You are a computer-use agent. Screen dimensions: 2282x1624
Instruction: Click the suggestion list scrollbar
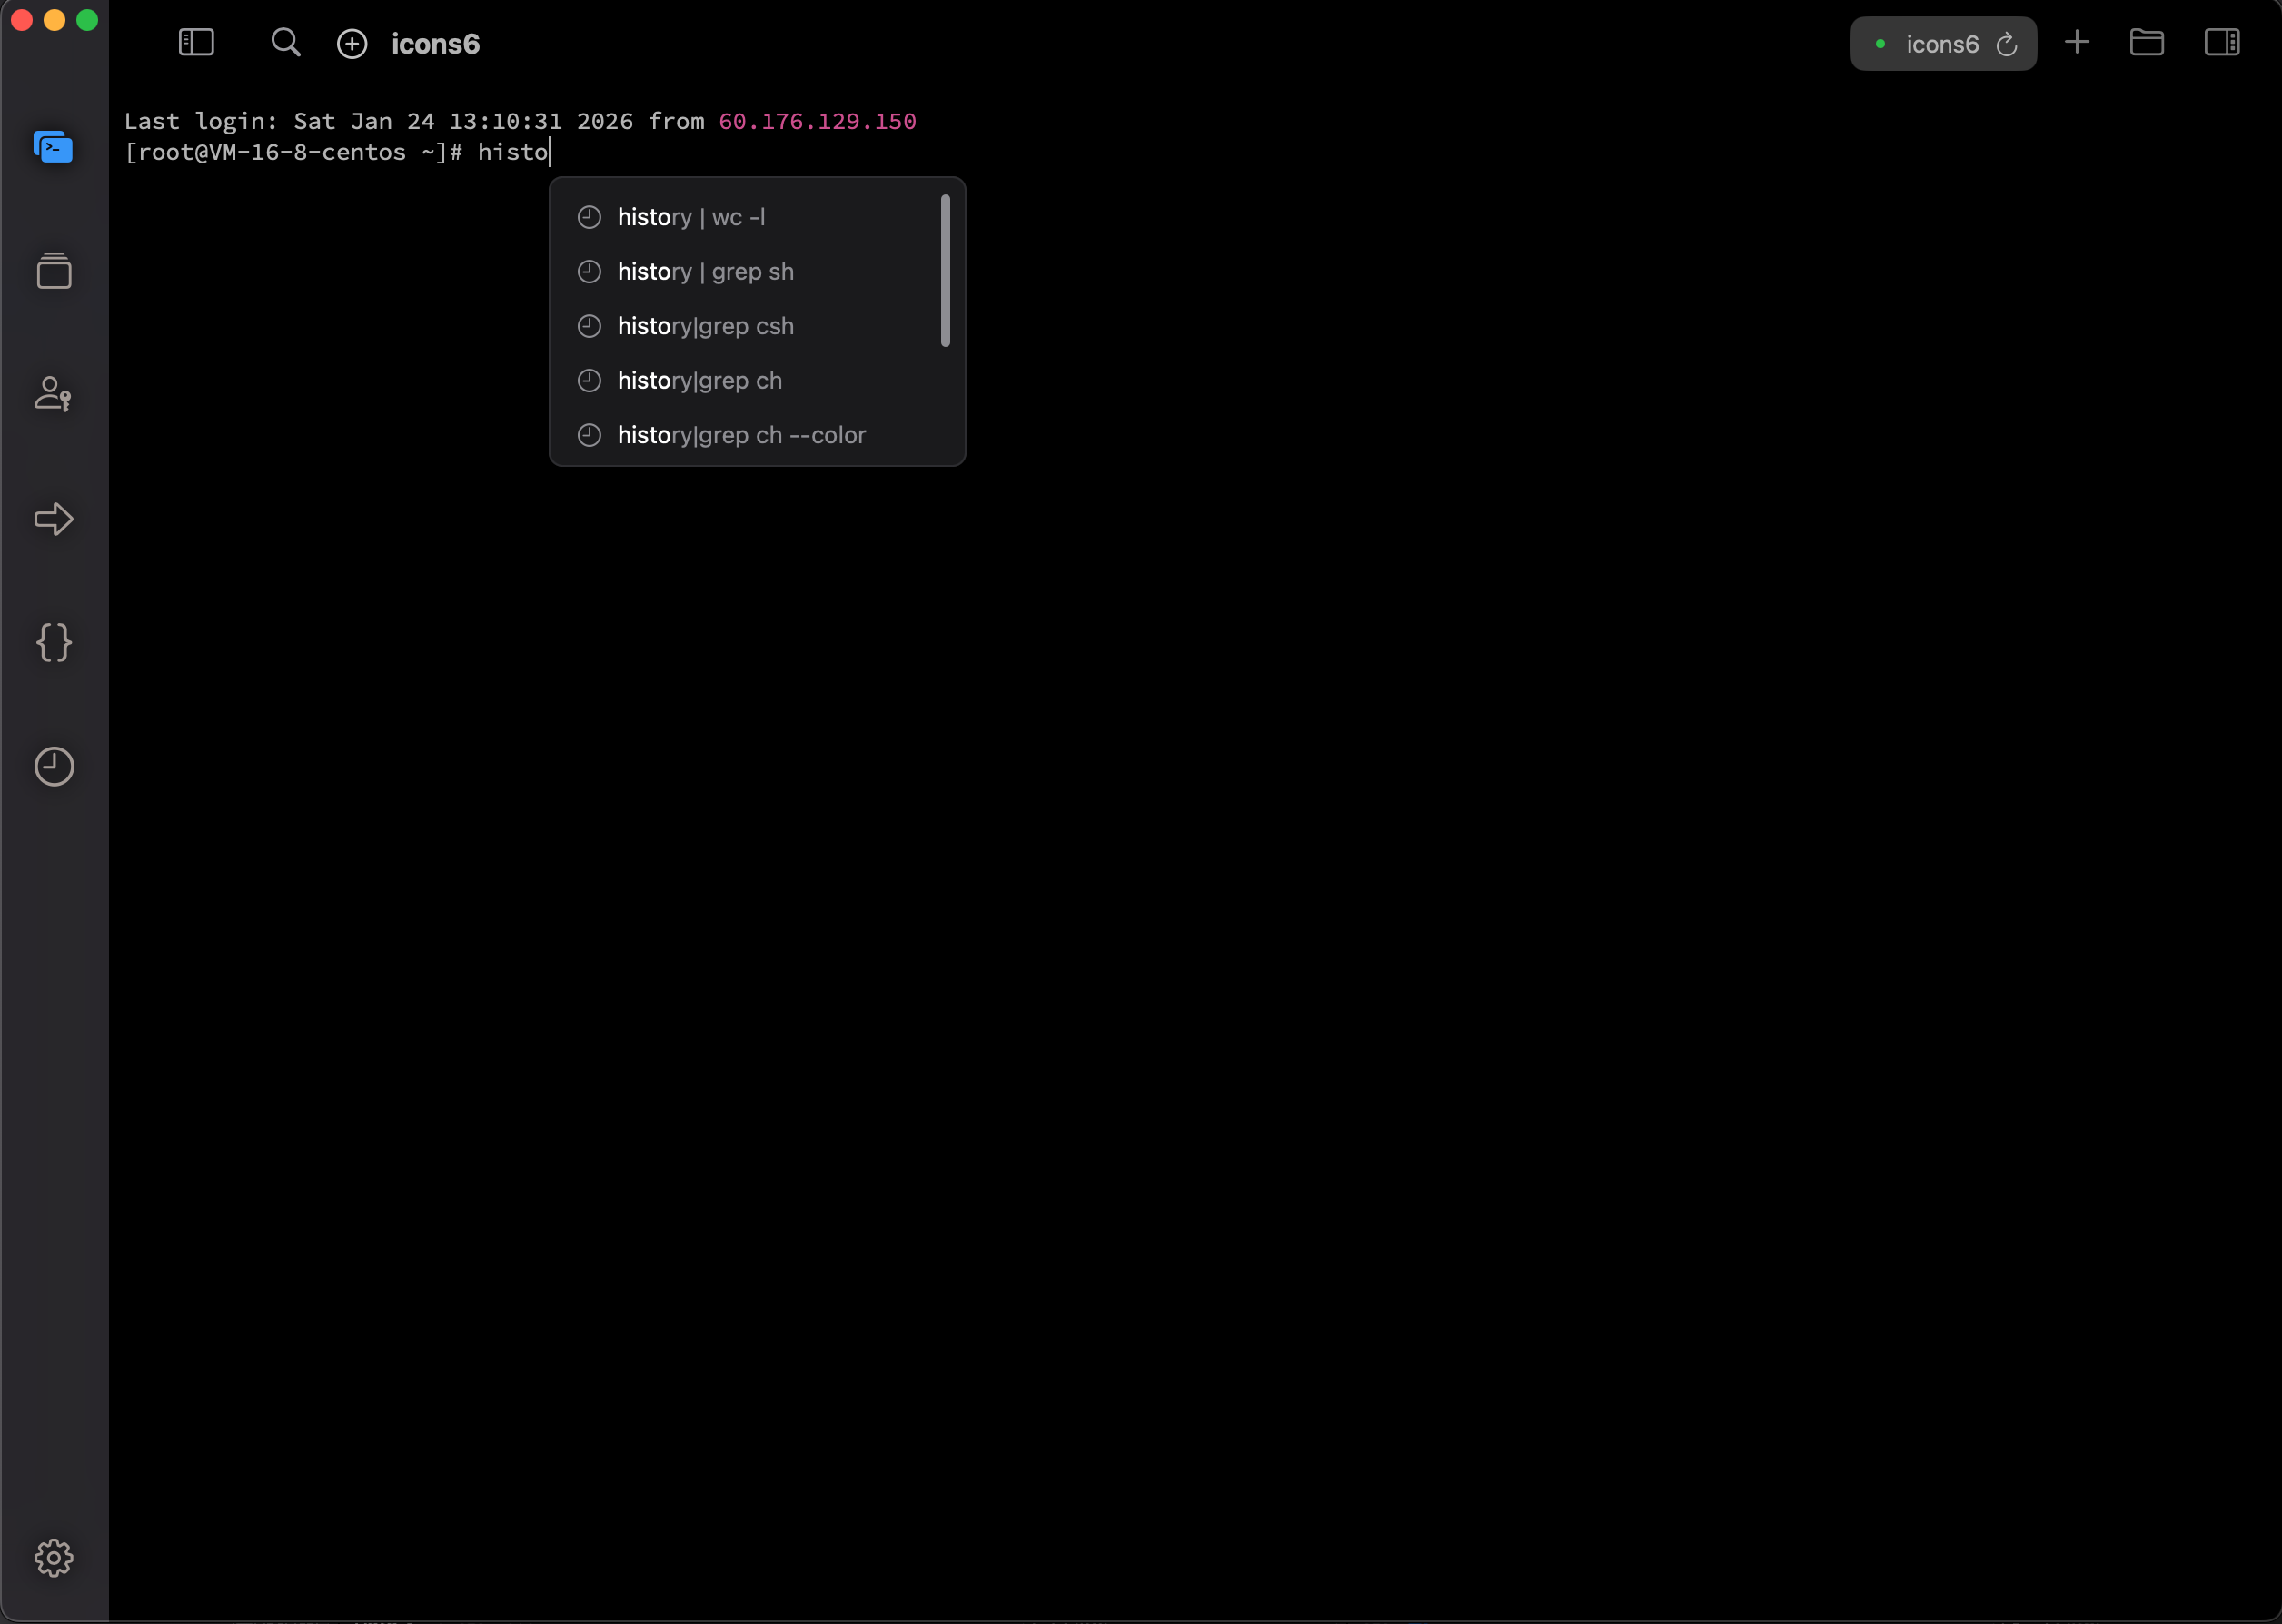pyautogui.click(x=945, y=271)
